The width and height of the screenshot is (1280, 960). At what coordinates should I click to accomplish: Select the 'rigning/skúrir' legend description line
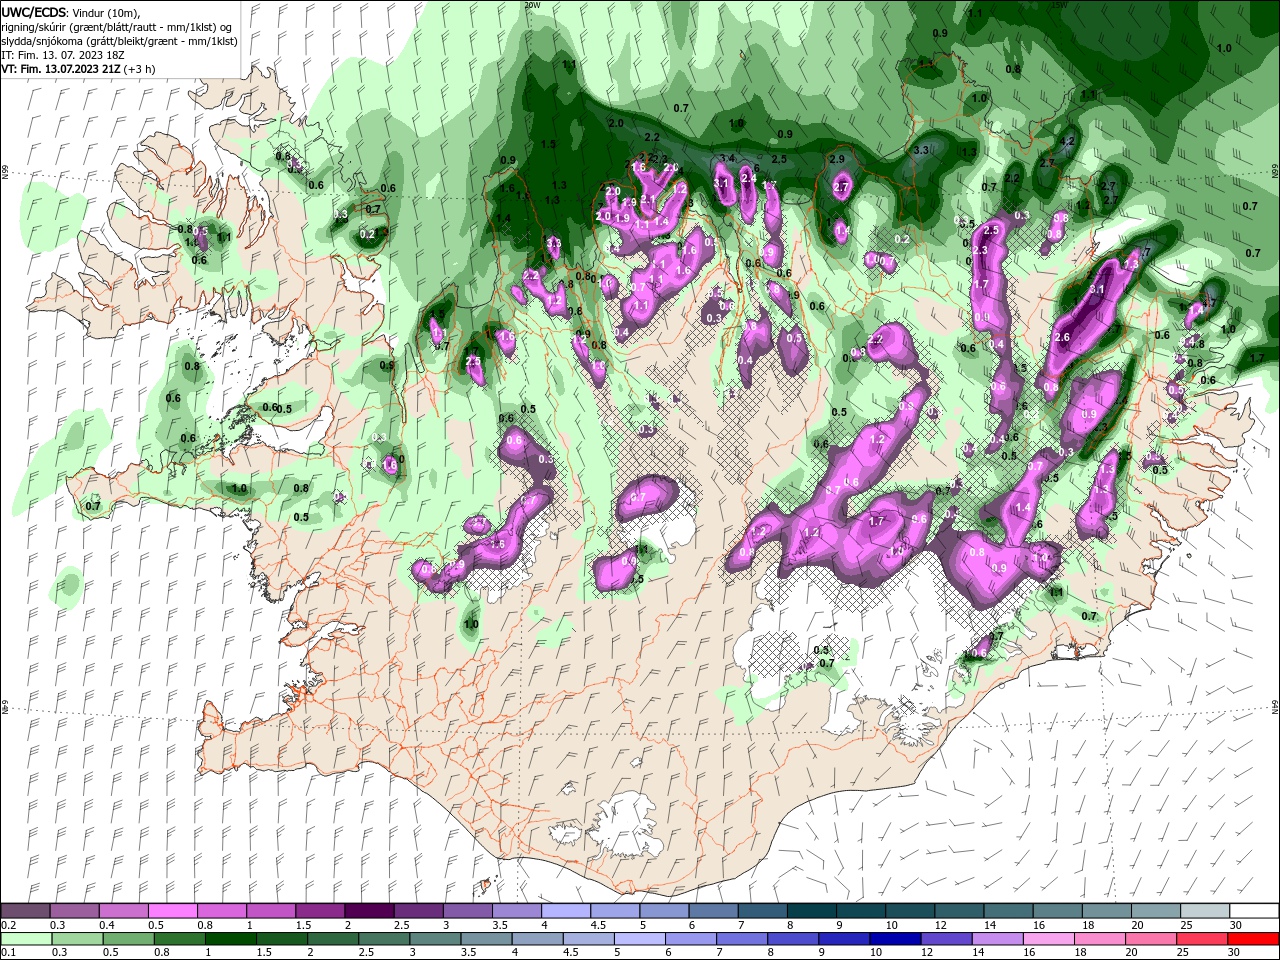pyautogui.click(x=117, y=26)
